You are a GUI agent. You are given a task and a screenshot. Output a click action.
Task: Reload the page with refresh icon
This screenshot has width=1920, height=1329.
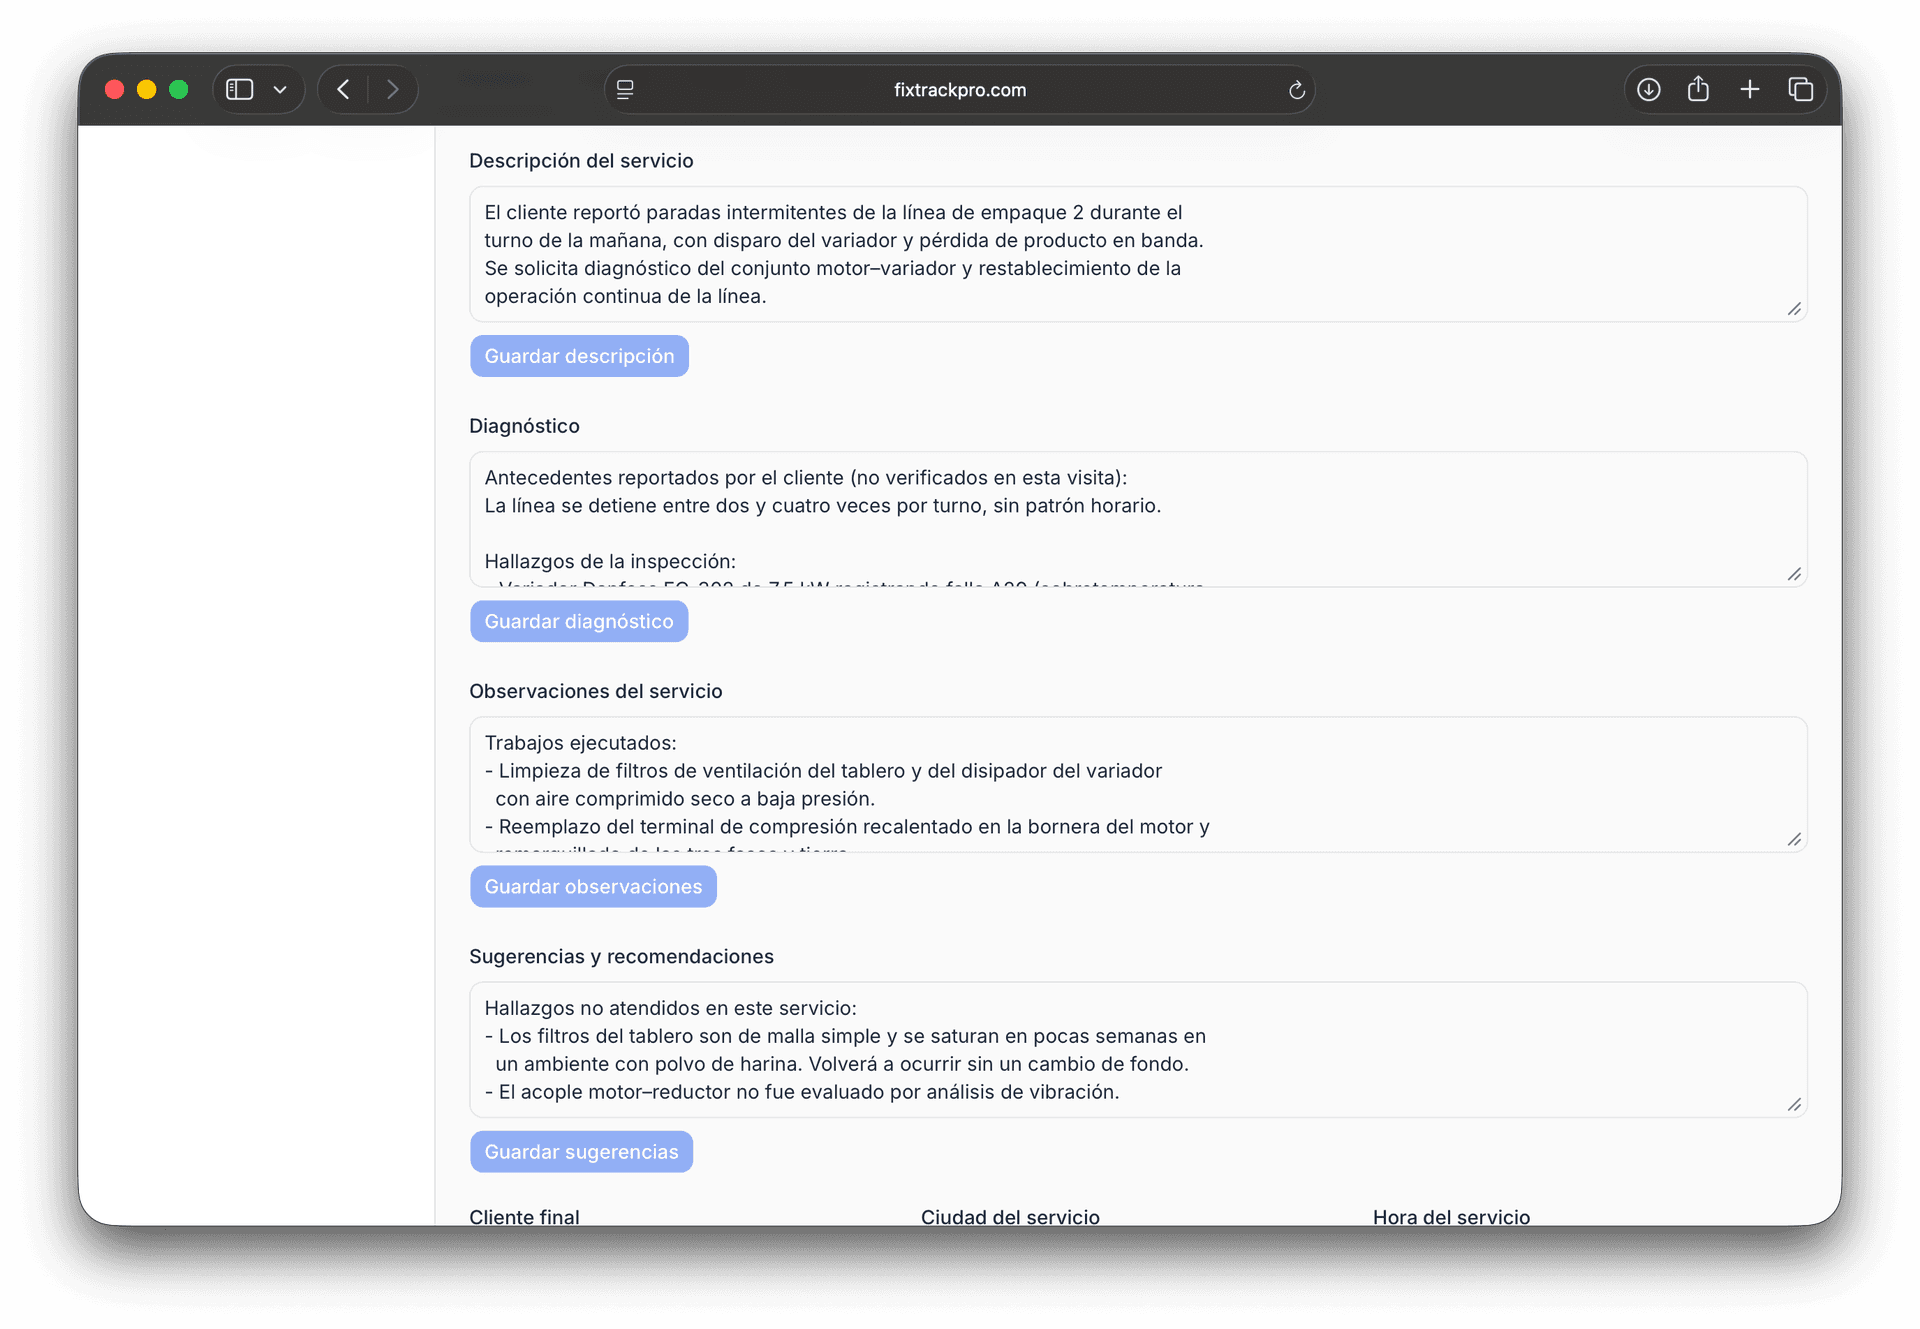tap(1296, 90)
